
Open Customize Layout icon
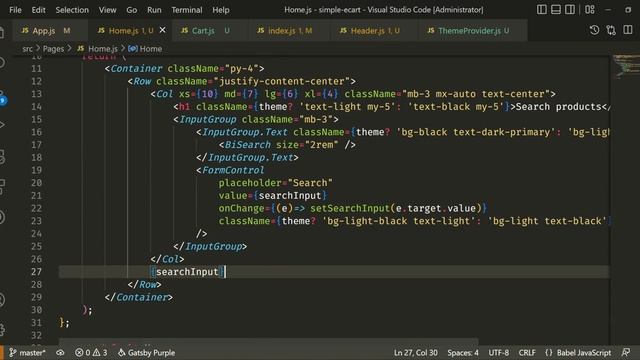(589, 9)
